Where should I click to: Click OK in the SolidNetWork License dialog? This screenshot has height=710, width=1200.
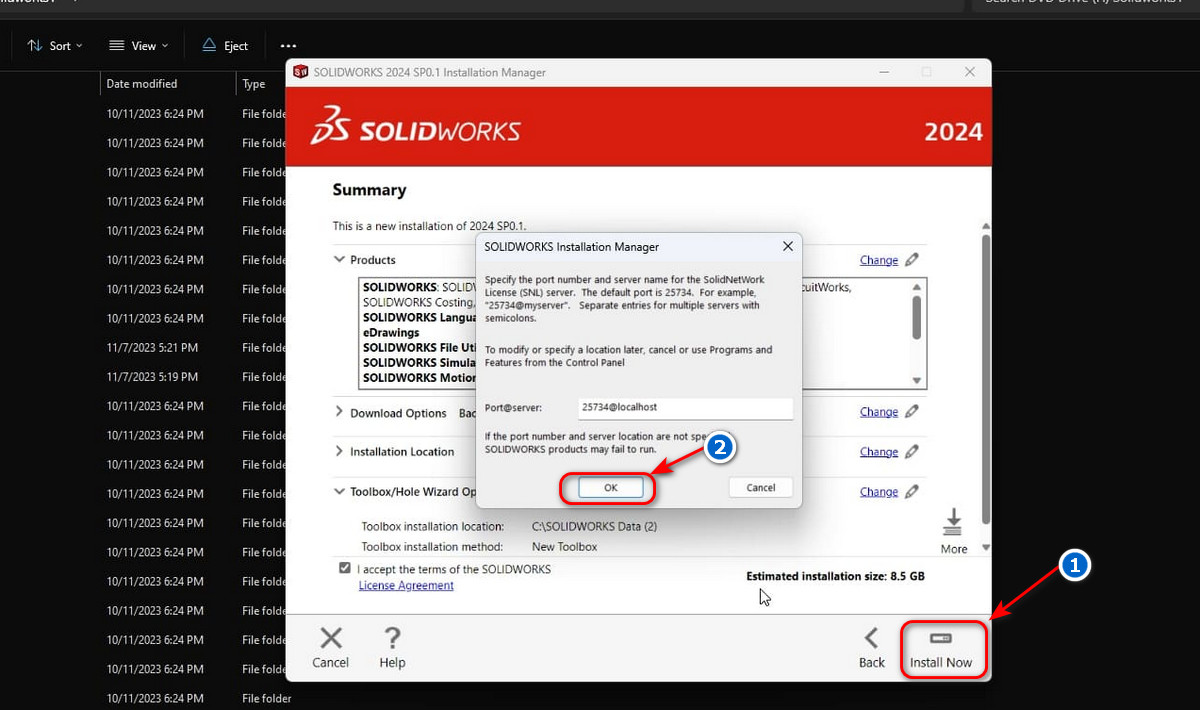point(610,488)
